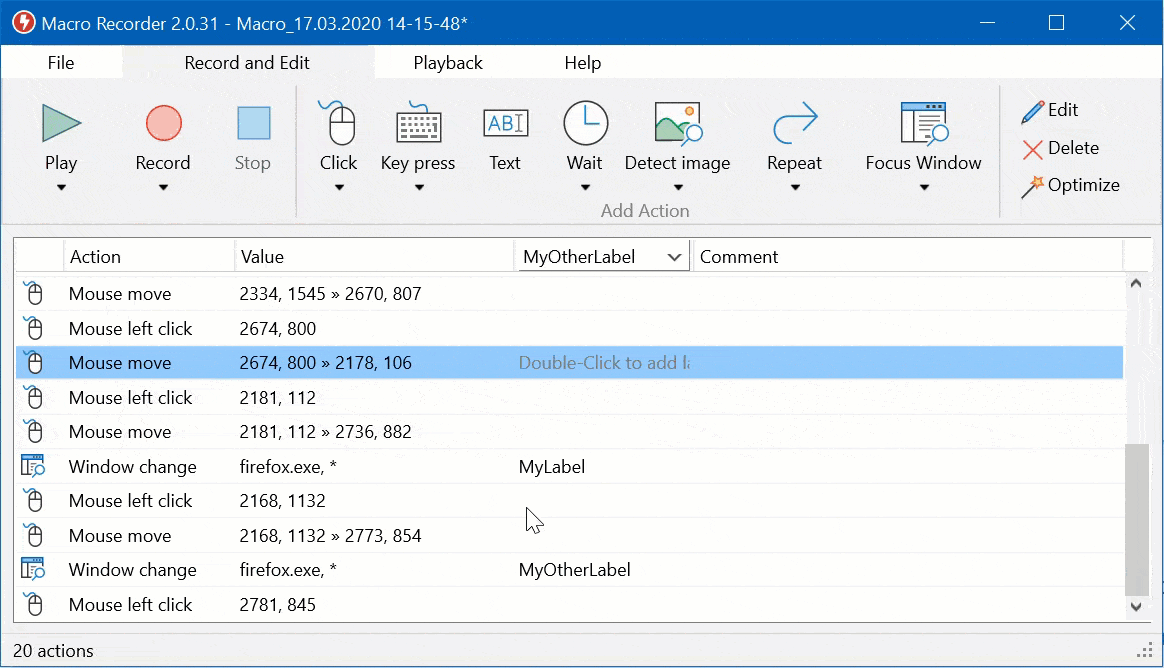
Task: Click the Edit button
Action: pos(1051,110)
